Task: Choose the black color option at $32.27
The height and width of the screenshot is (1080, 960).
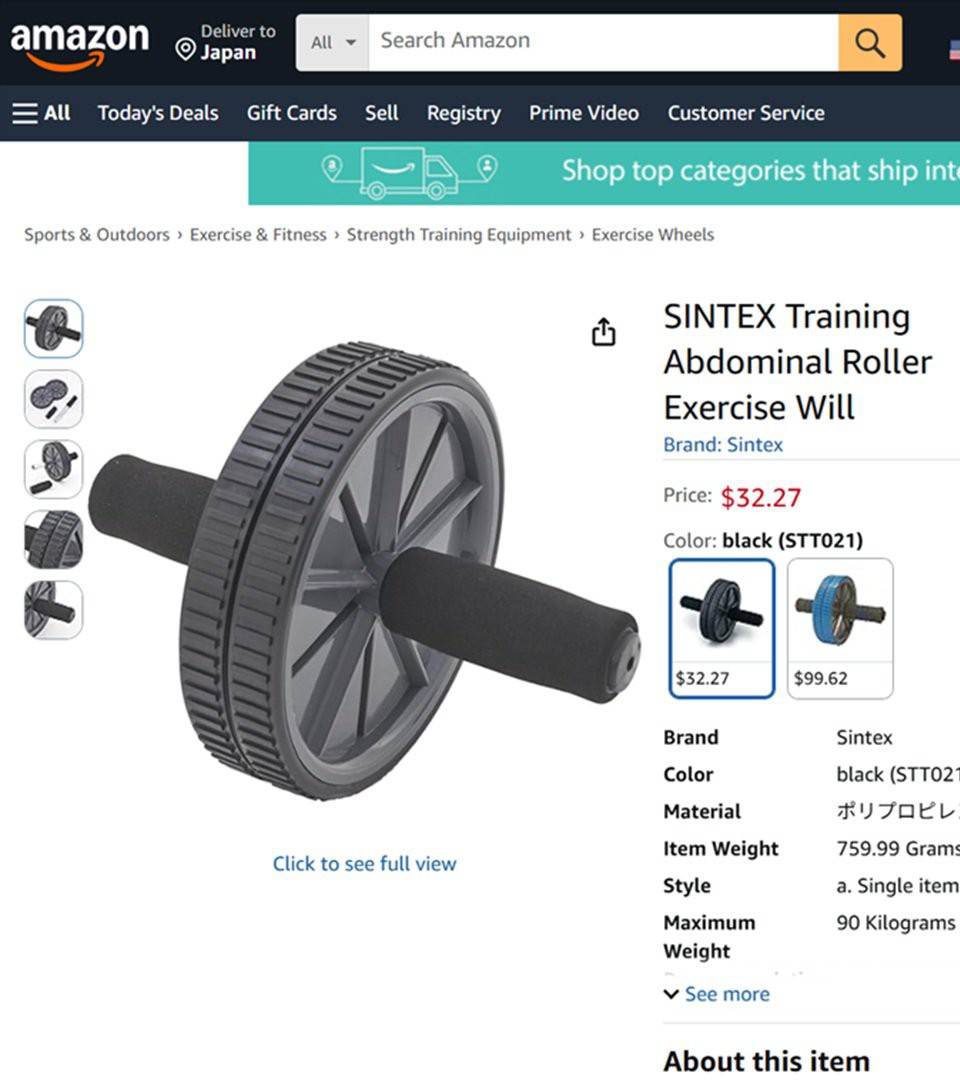Action: pyautogui.click(x=722, y=628)
